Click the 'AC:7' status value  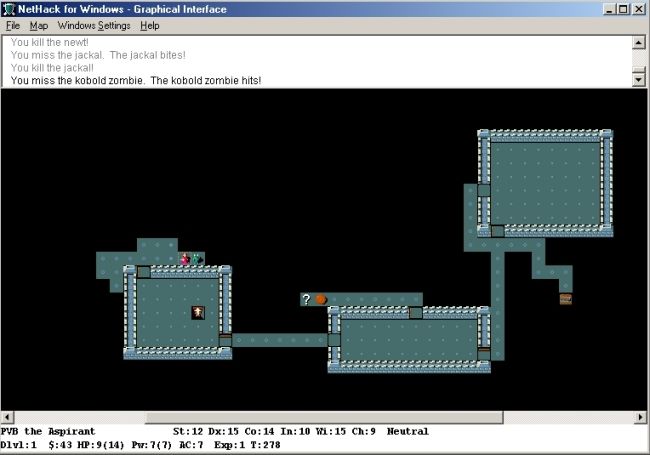pos(191,445)
